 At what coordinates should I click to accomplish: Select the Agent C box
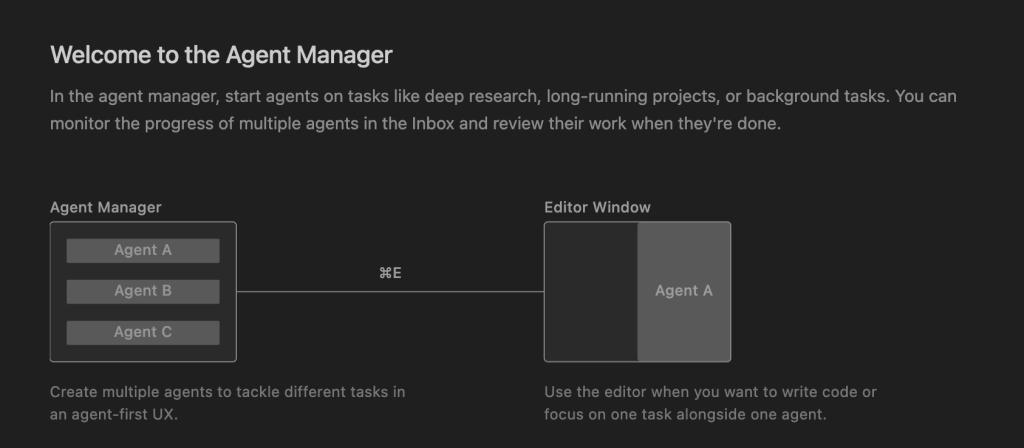142,332
